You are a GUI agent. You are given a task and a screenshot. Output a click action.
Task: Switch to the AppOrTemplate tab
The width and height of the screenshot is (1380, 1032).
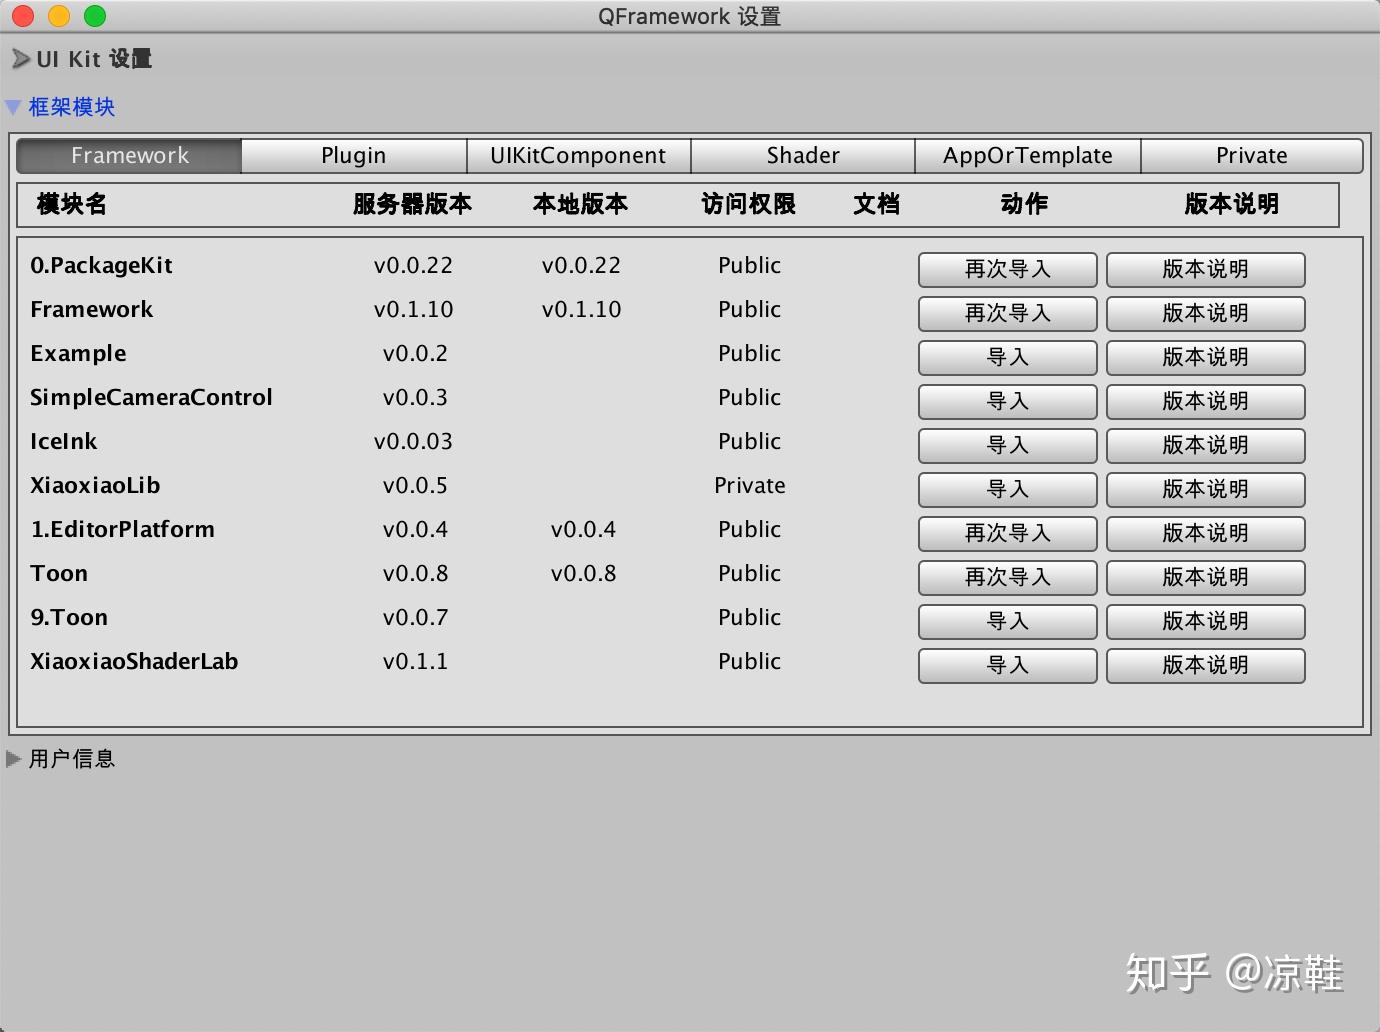click(x=1026, y=155)
